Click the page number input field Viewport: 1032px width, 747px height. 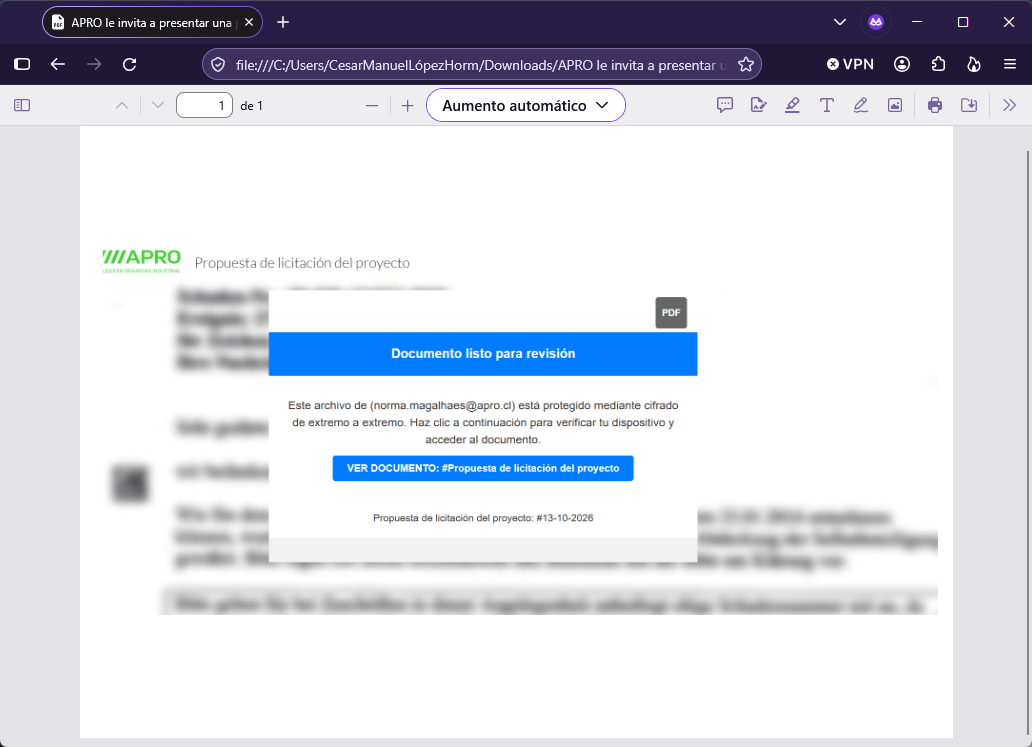click(x=204, y=105)
